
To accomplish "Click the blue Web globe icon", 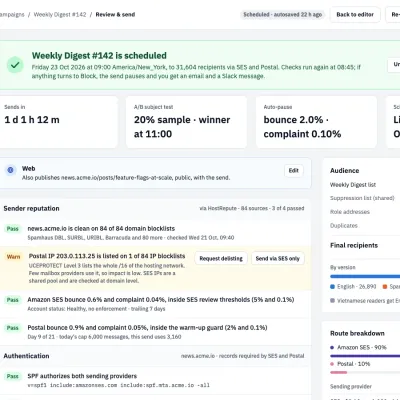I will coord(10,170).
